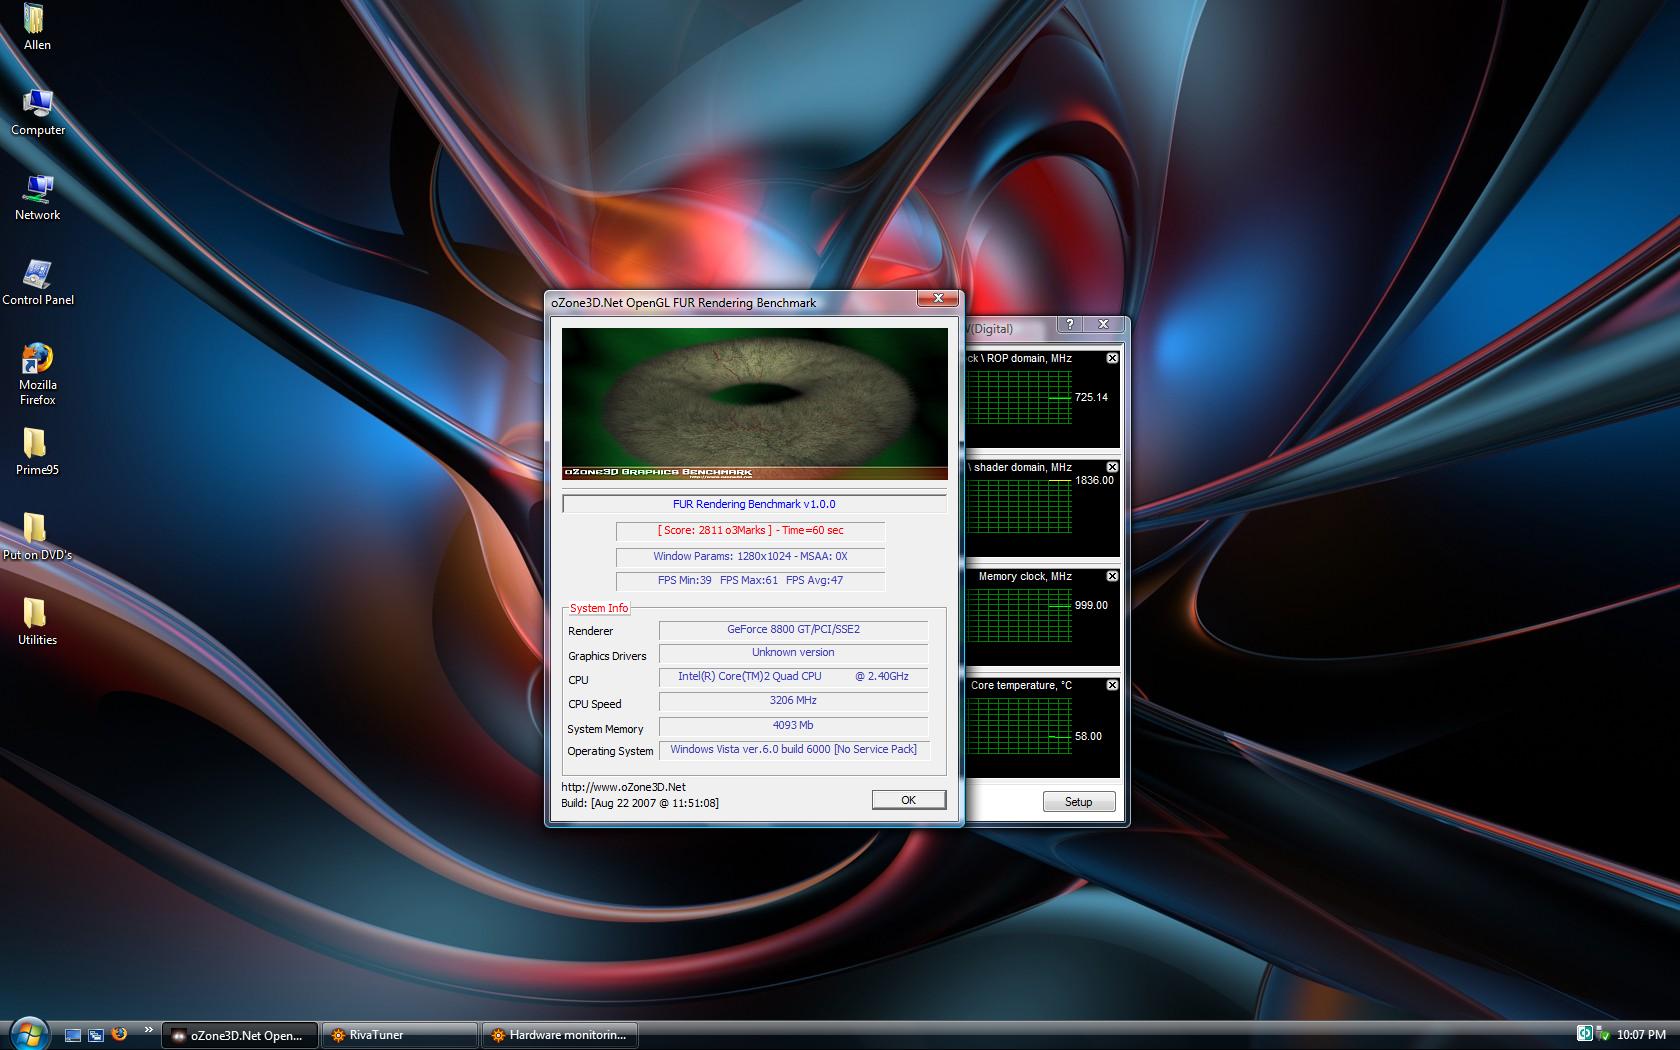
Task: Click OK in the FUR Benchmark dialog
Action: pos(908,800)
